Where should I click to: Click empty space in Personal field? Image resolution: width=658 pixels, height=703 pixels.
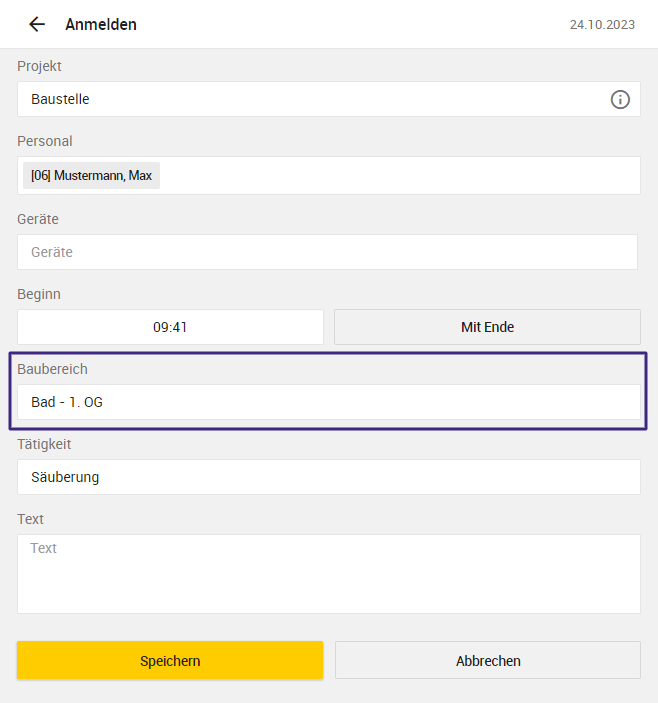click(399, 175)
